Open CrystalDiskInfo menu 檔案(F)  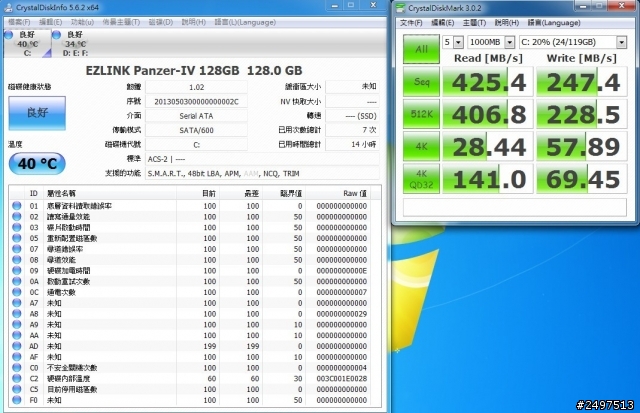pyautogui.click(x=19, y=22)
